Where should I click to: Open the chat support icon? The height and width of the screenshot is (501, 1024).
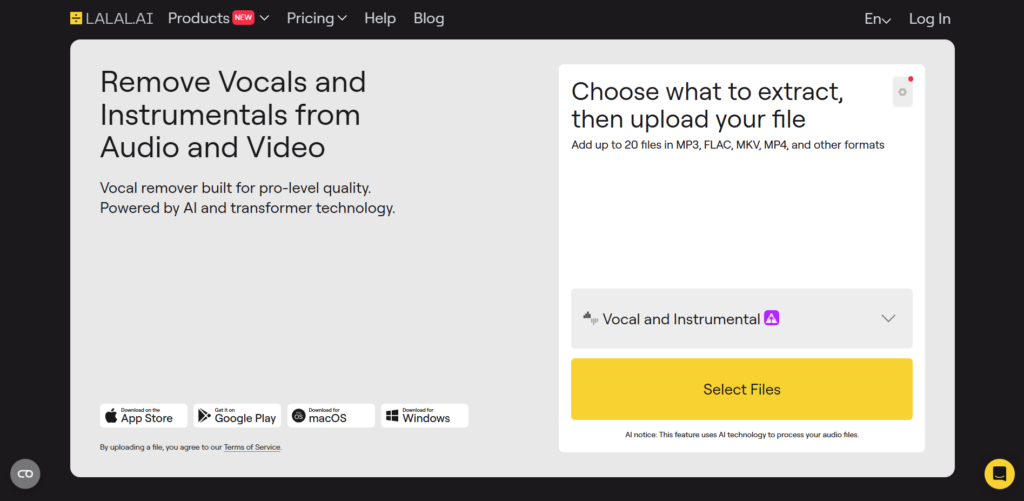click(x=999, y=474)
